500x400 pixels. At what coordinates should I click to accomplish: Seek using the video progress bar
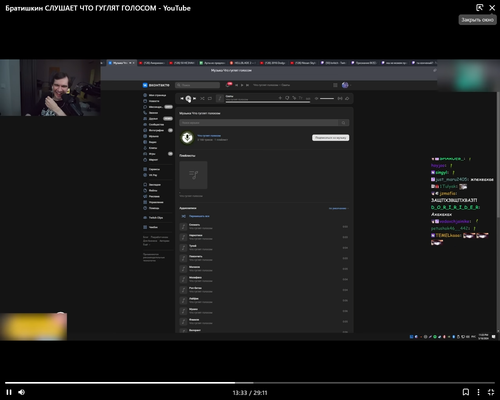(x=250, y=383)
